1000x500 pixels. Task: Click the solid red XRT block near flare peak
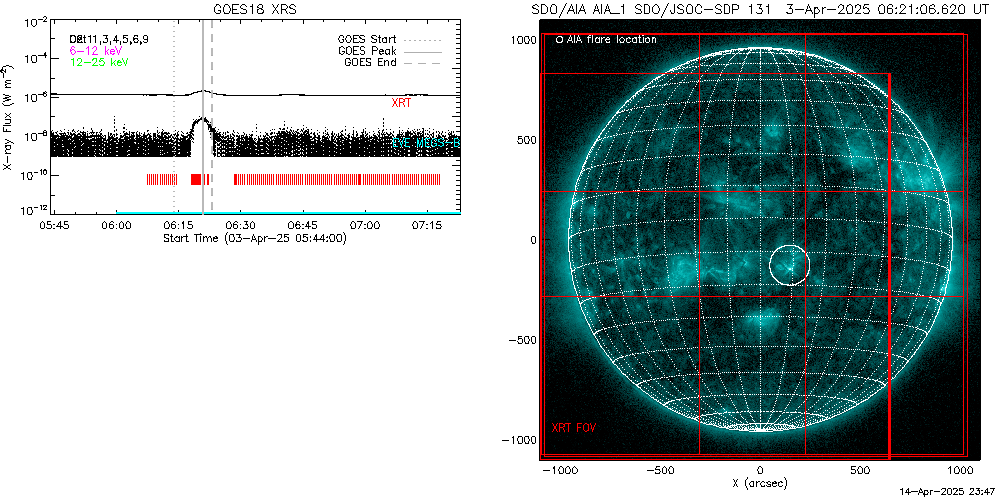196,179
